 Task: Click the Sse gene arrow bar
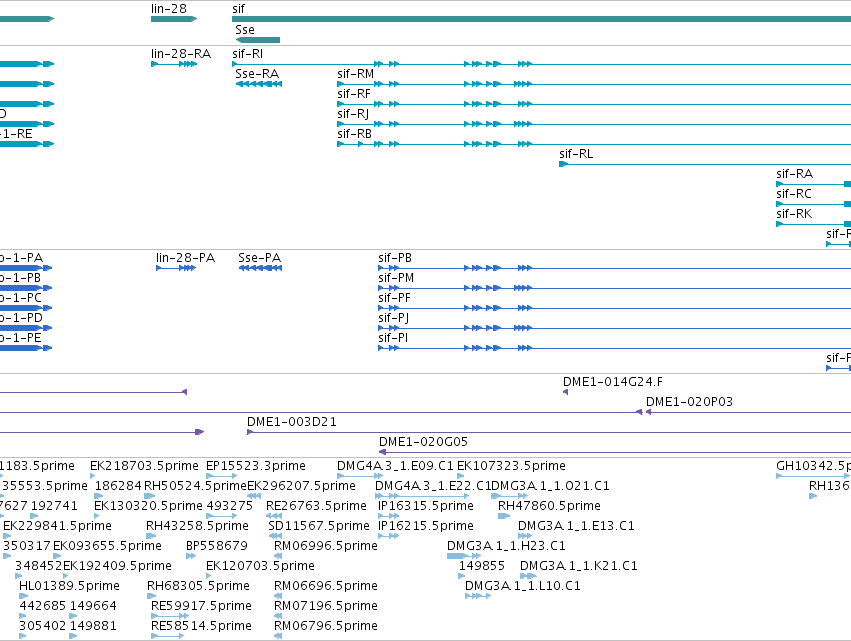click(x=258, y=40)
